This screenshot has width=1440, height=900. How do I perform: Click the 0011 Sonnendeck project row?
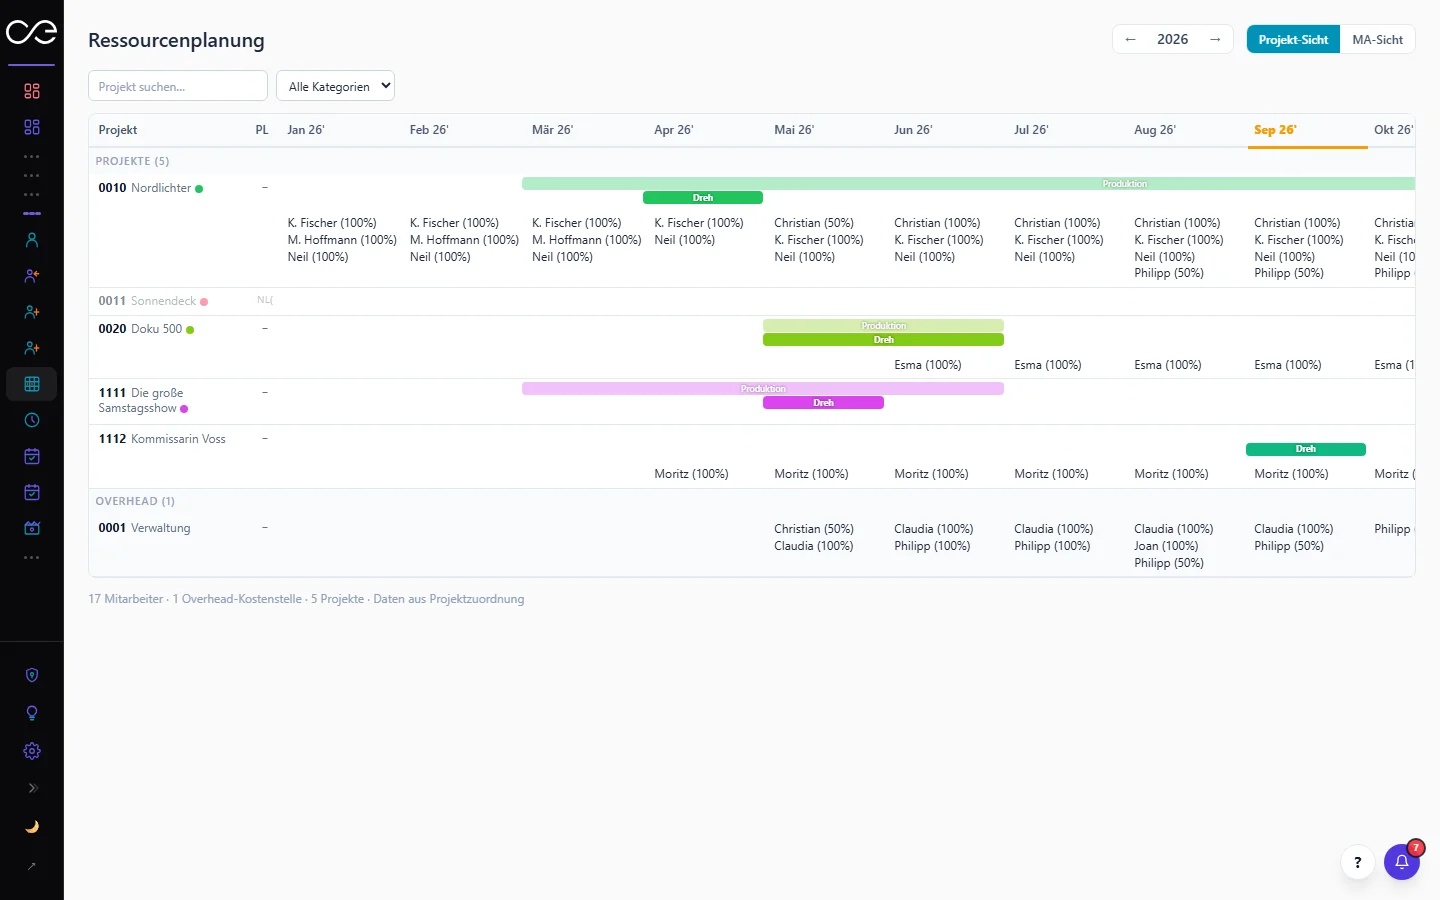[752, 301]
